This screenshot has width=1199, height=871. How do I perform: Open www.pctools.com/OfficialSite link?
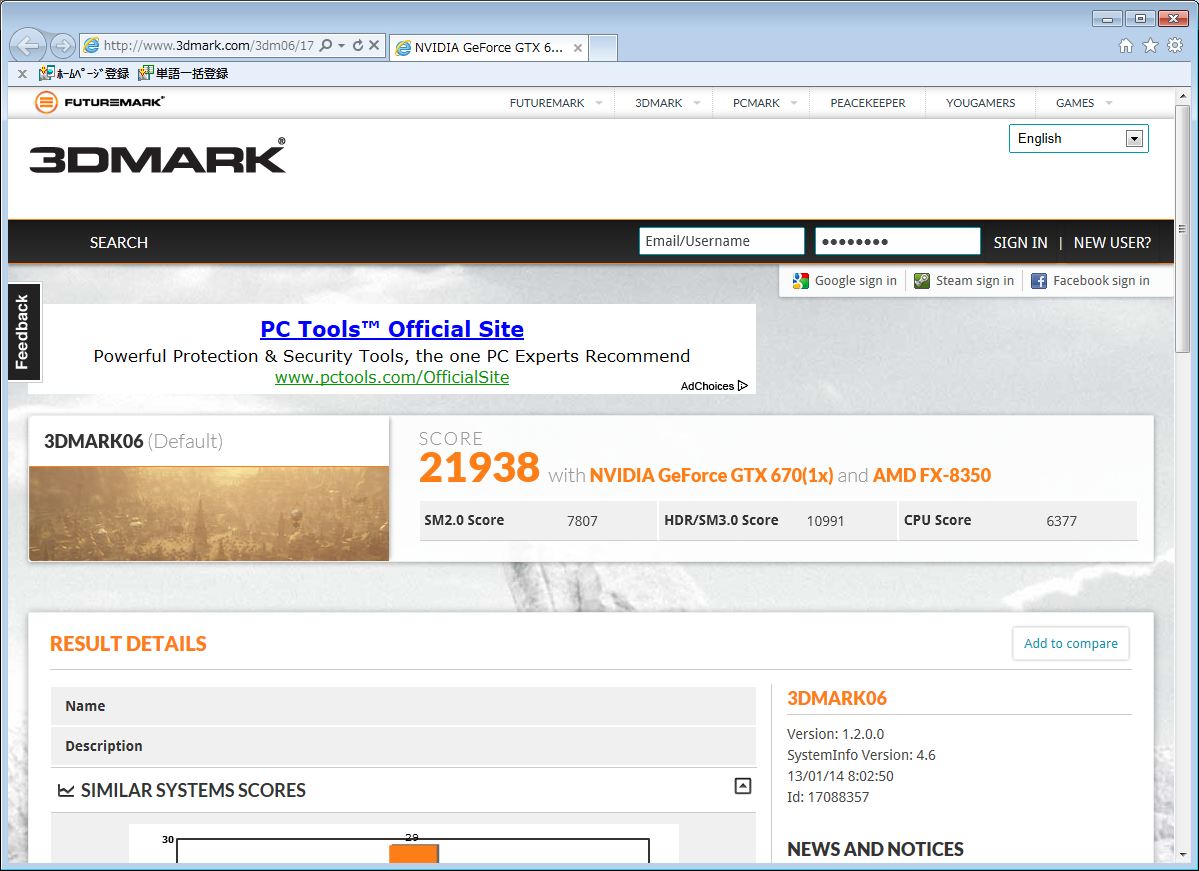392,377
